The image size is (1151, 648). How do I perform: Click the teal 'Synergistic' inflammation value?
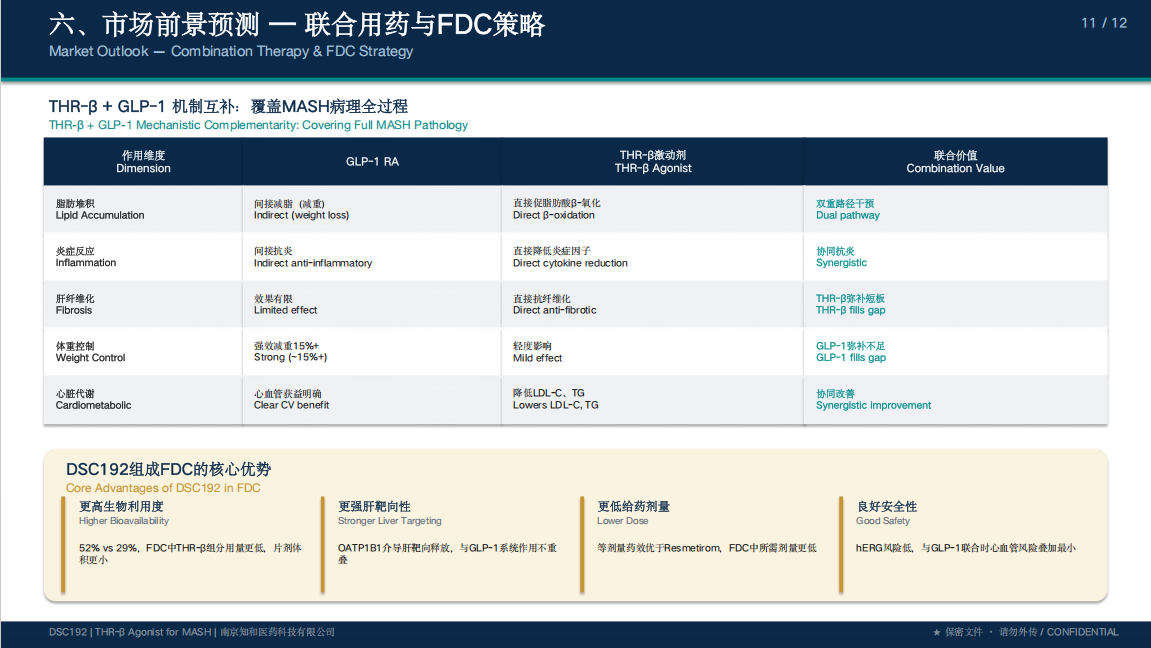(x=841, y=263)
